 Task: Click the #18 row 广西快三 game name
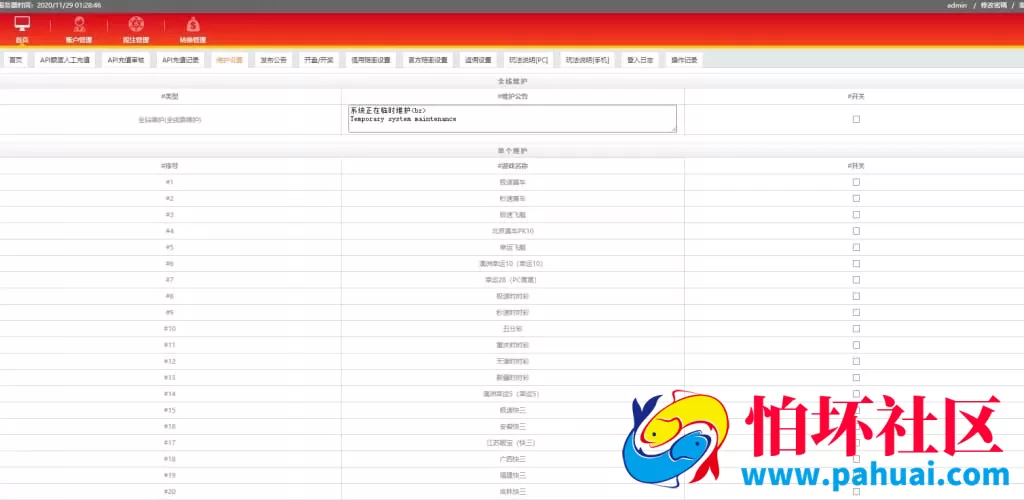click(x=513, y=459)
